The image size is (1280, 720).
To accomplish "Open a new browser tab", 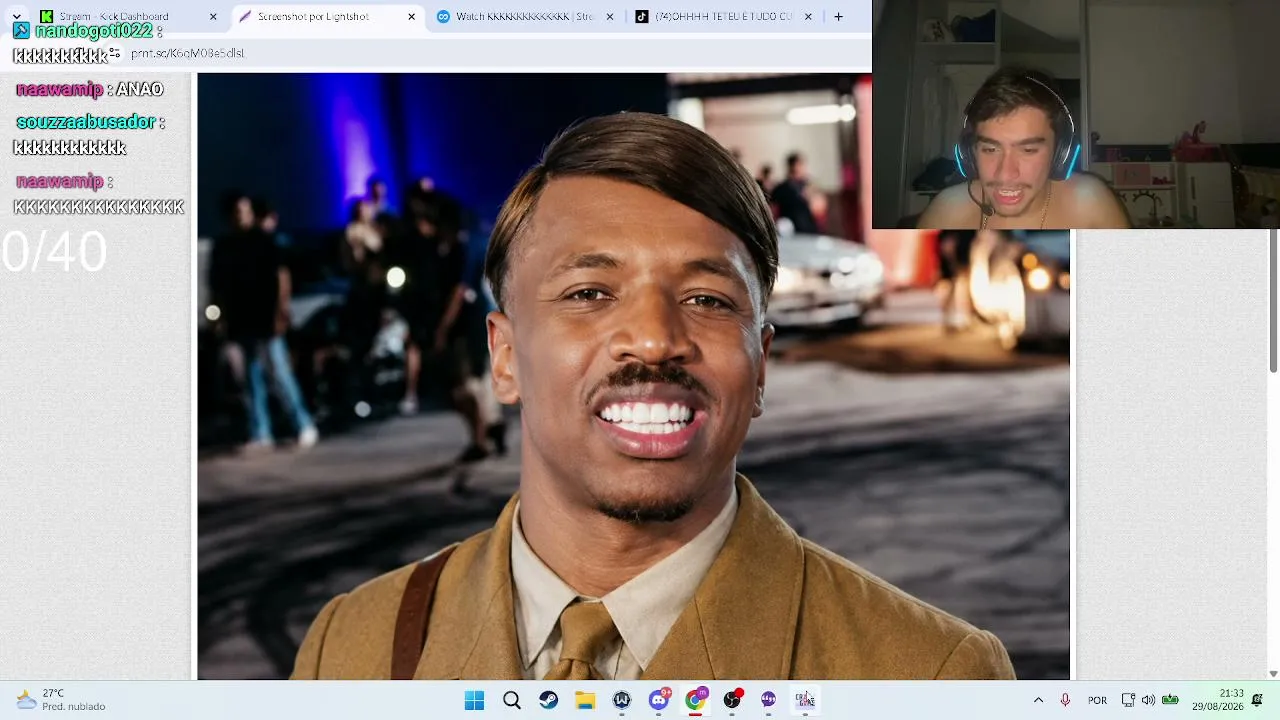I will (838, 17).
